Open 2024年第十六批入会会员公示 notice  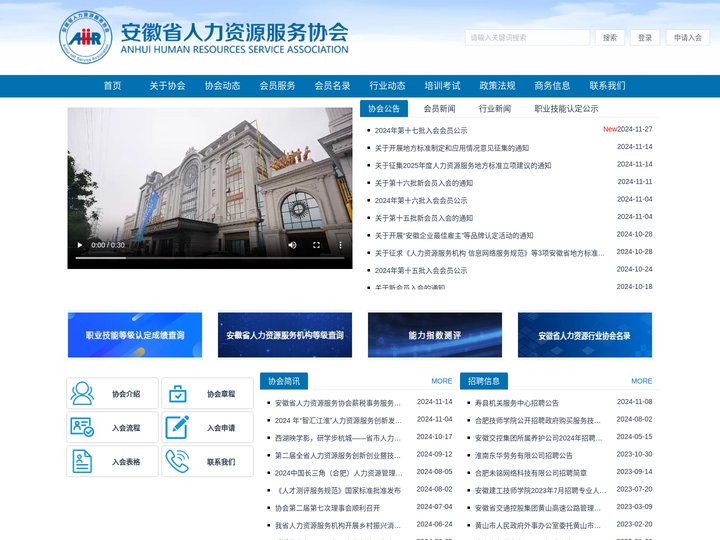click(x=421, y=200)
